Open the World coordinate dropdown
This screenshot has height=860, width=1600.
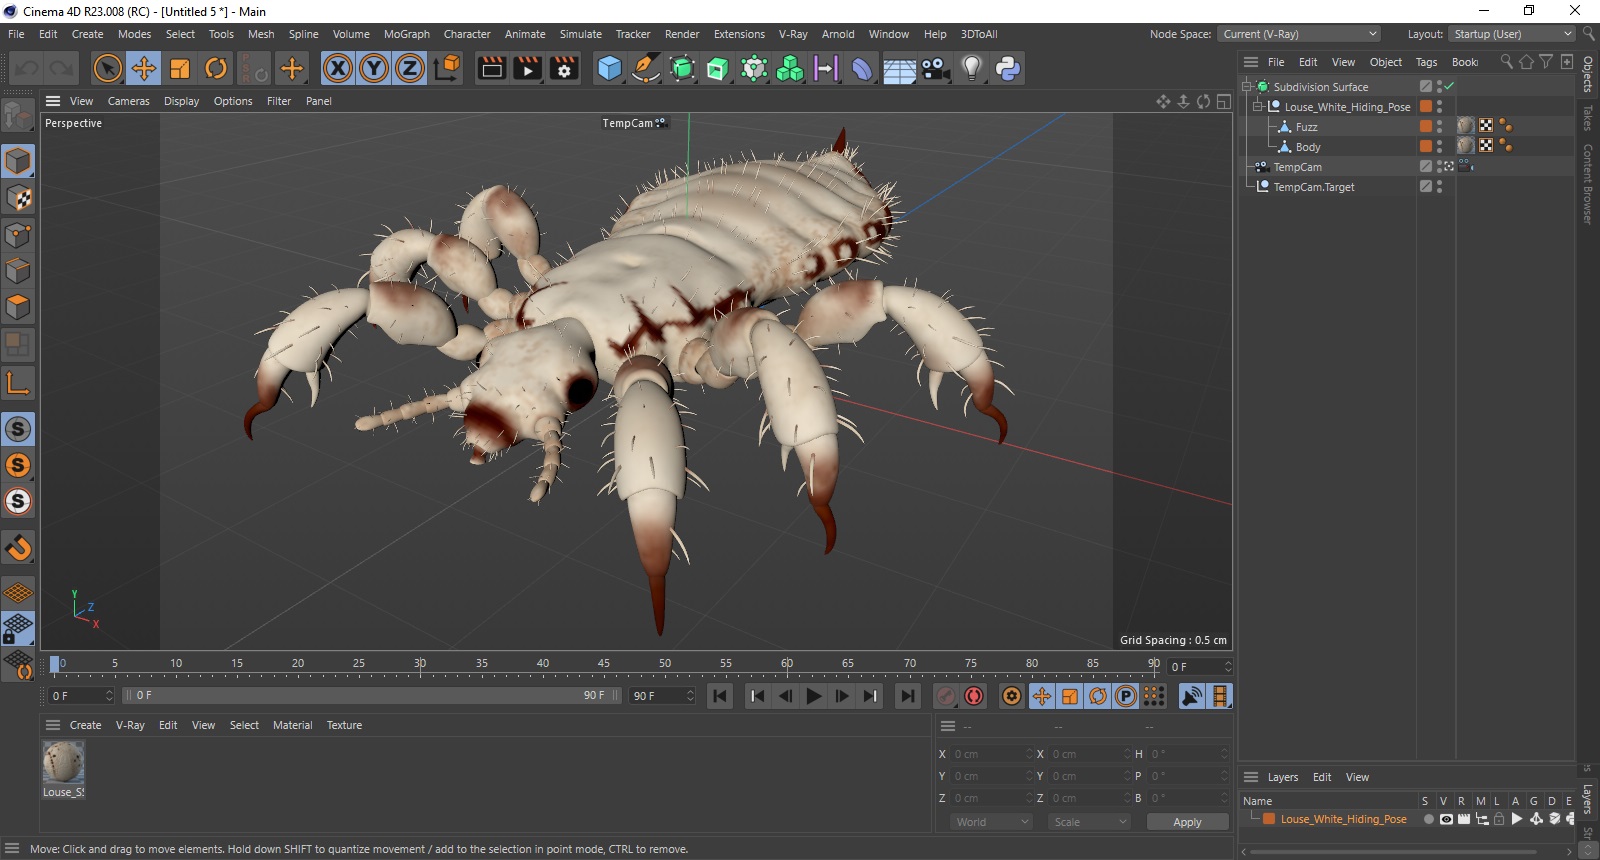(991, 822)
